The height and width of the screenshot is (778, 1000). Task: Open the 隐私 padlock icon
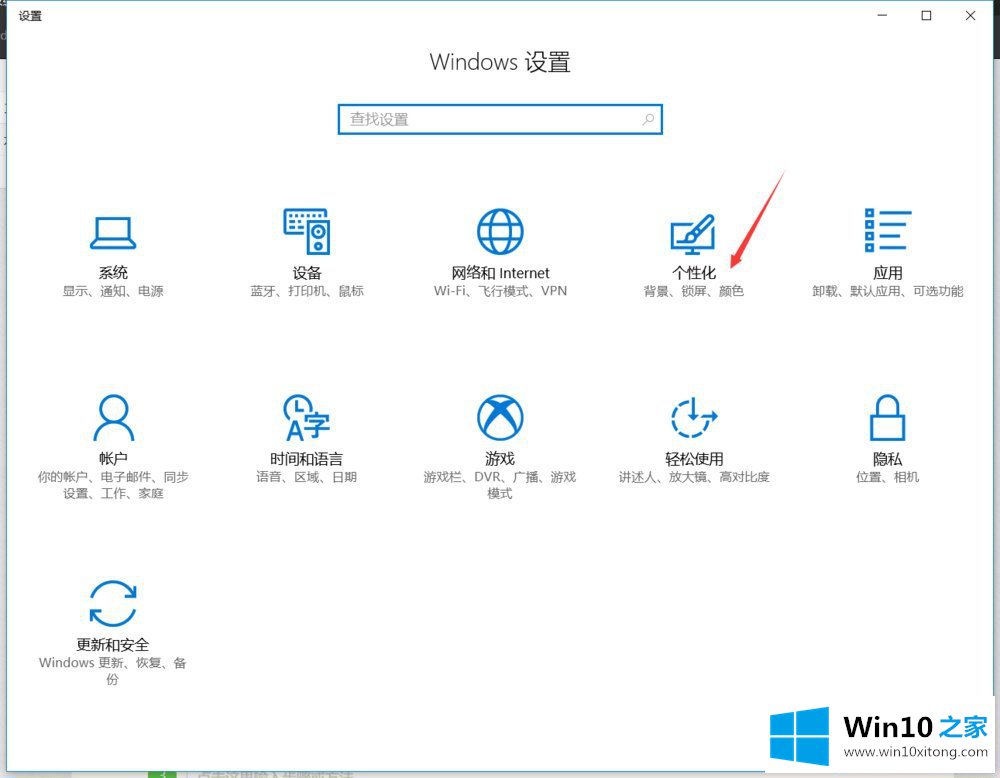coord(888,418)
